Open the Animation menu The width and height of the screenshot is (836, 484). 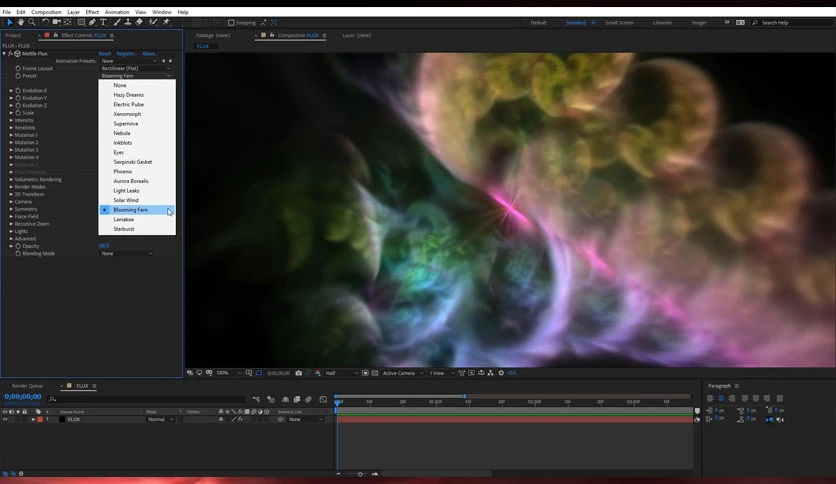tap(117, 12)
